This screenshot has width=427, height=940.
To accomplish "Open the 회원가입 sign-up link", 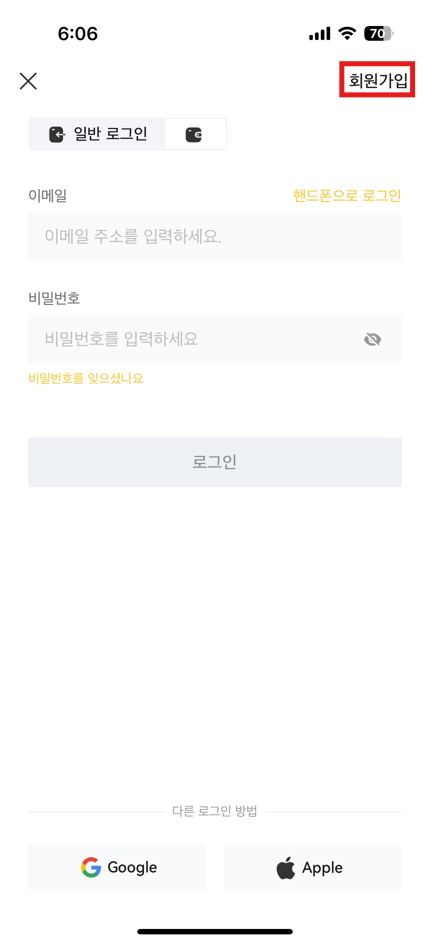I will pos(378,80).
